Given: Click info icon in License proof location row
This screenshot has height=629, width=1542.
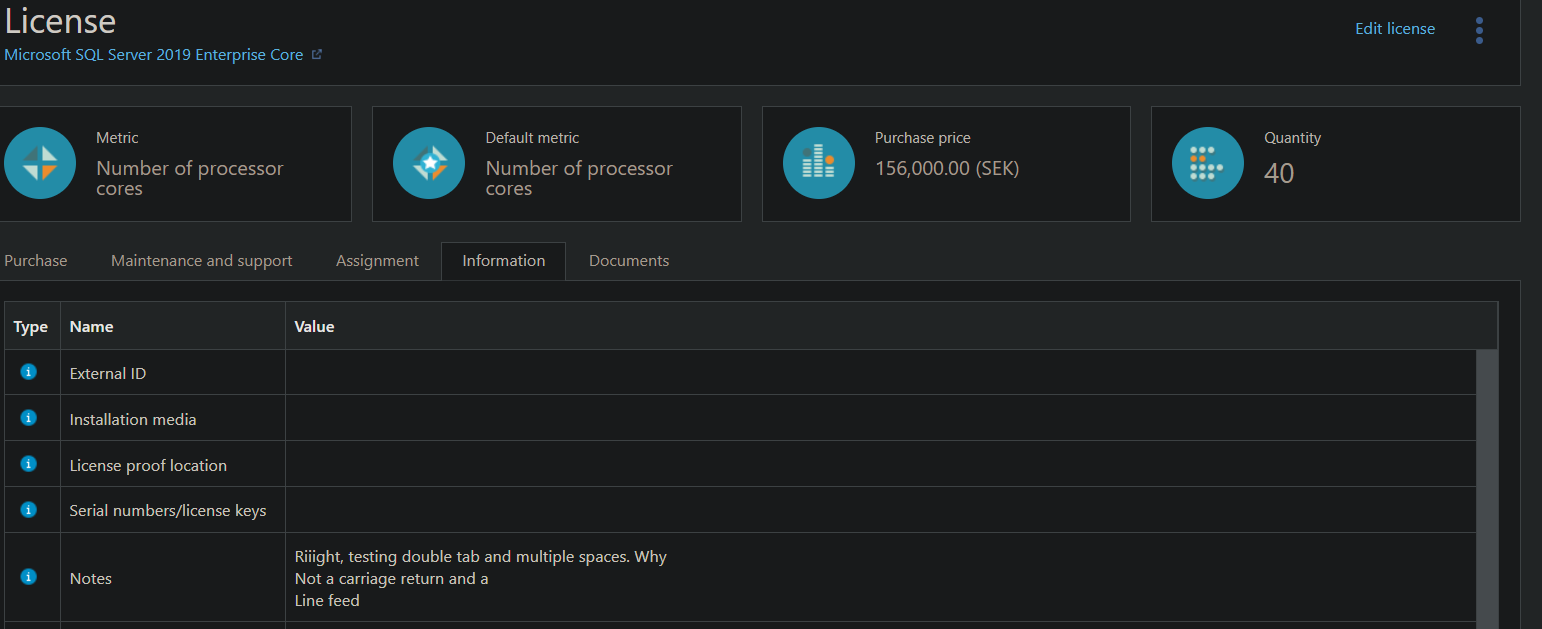Looking at the screenshot, I should pos(29,464).
